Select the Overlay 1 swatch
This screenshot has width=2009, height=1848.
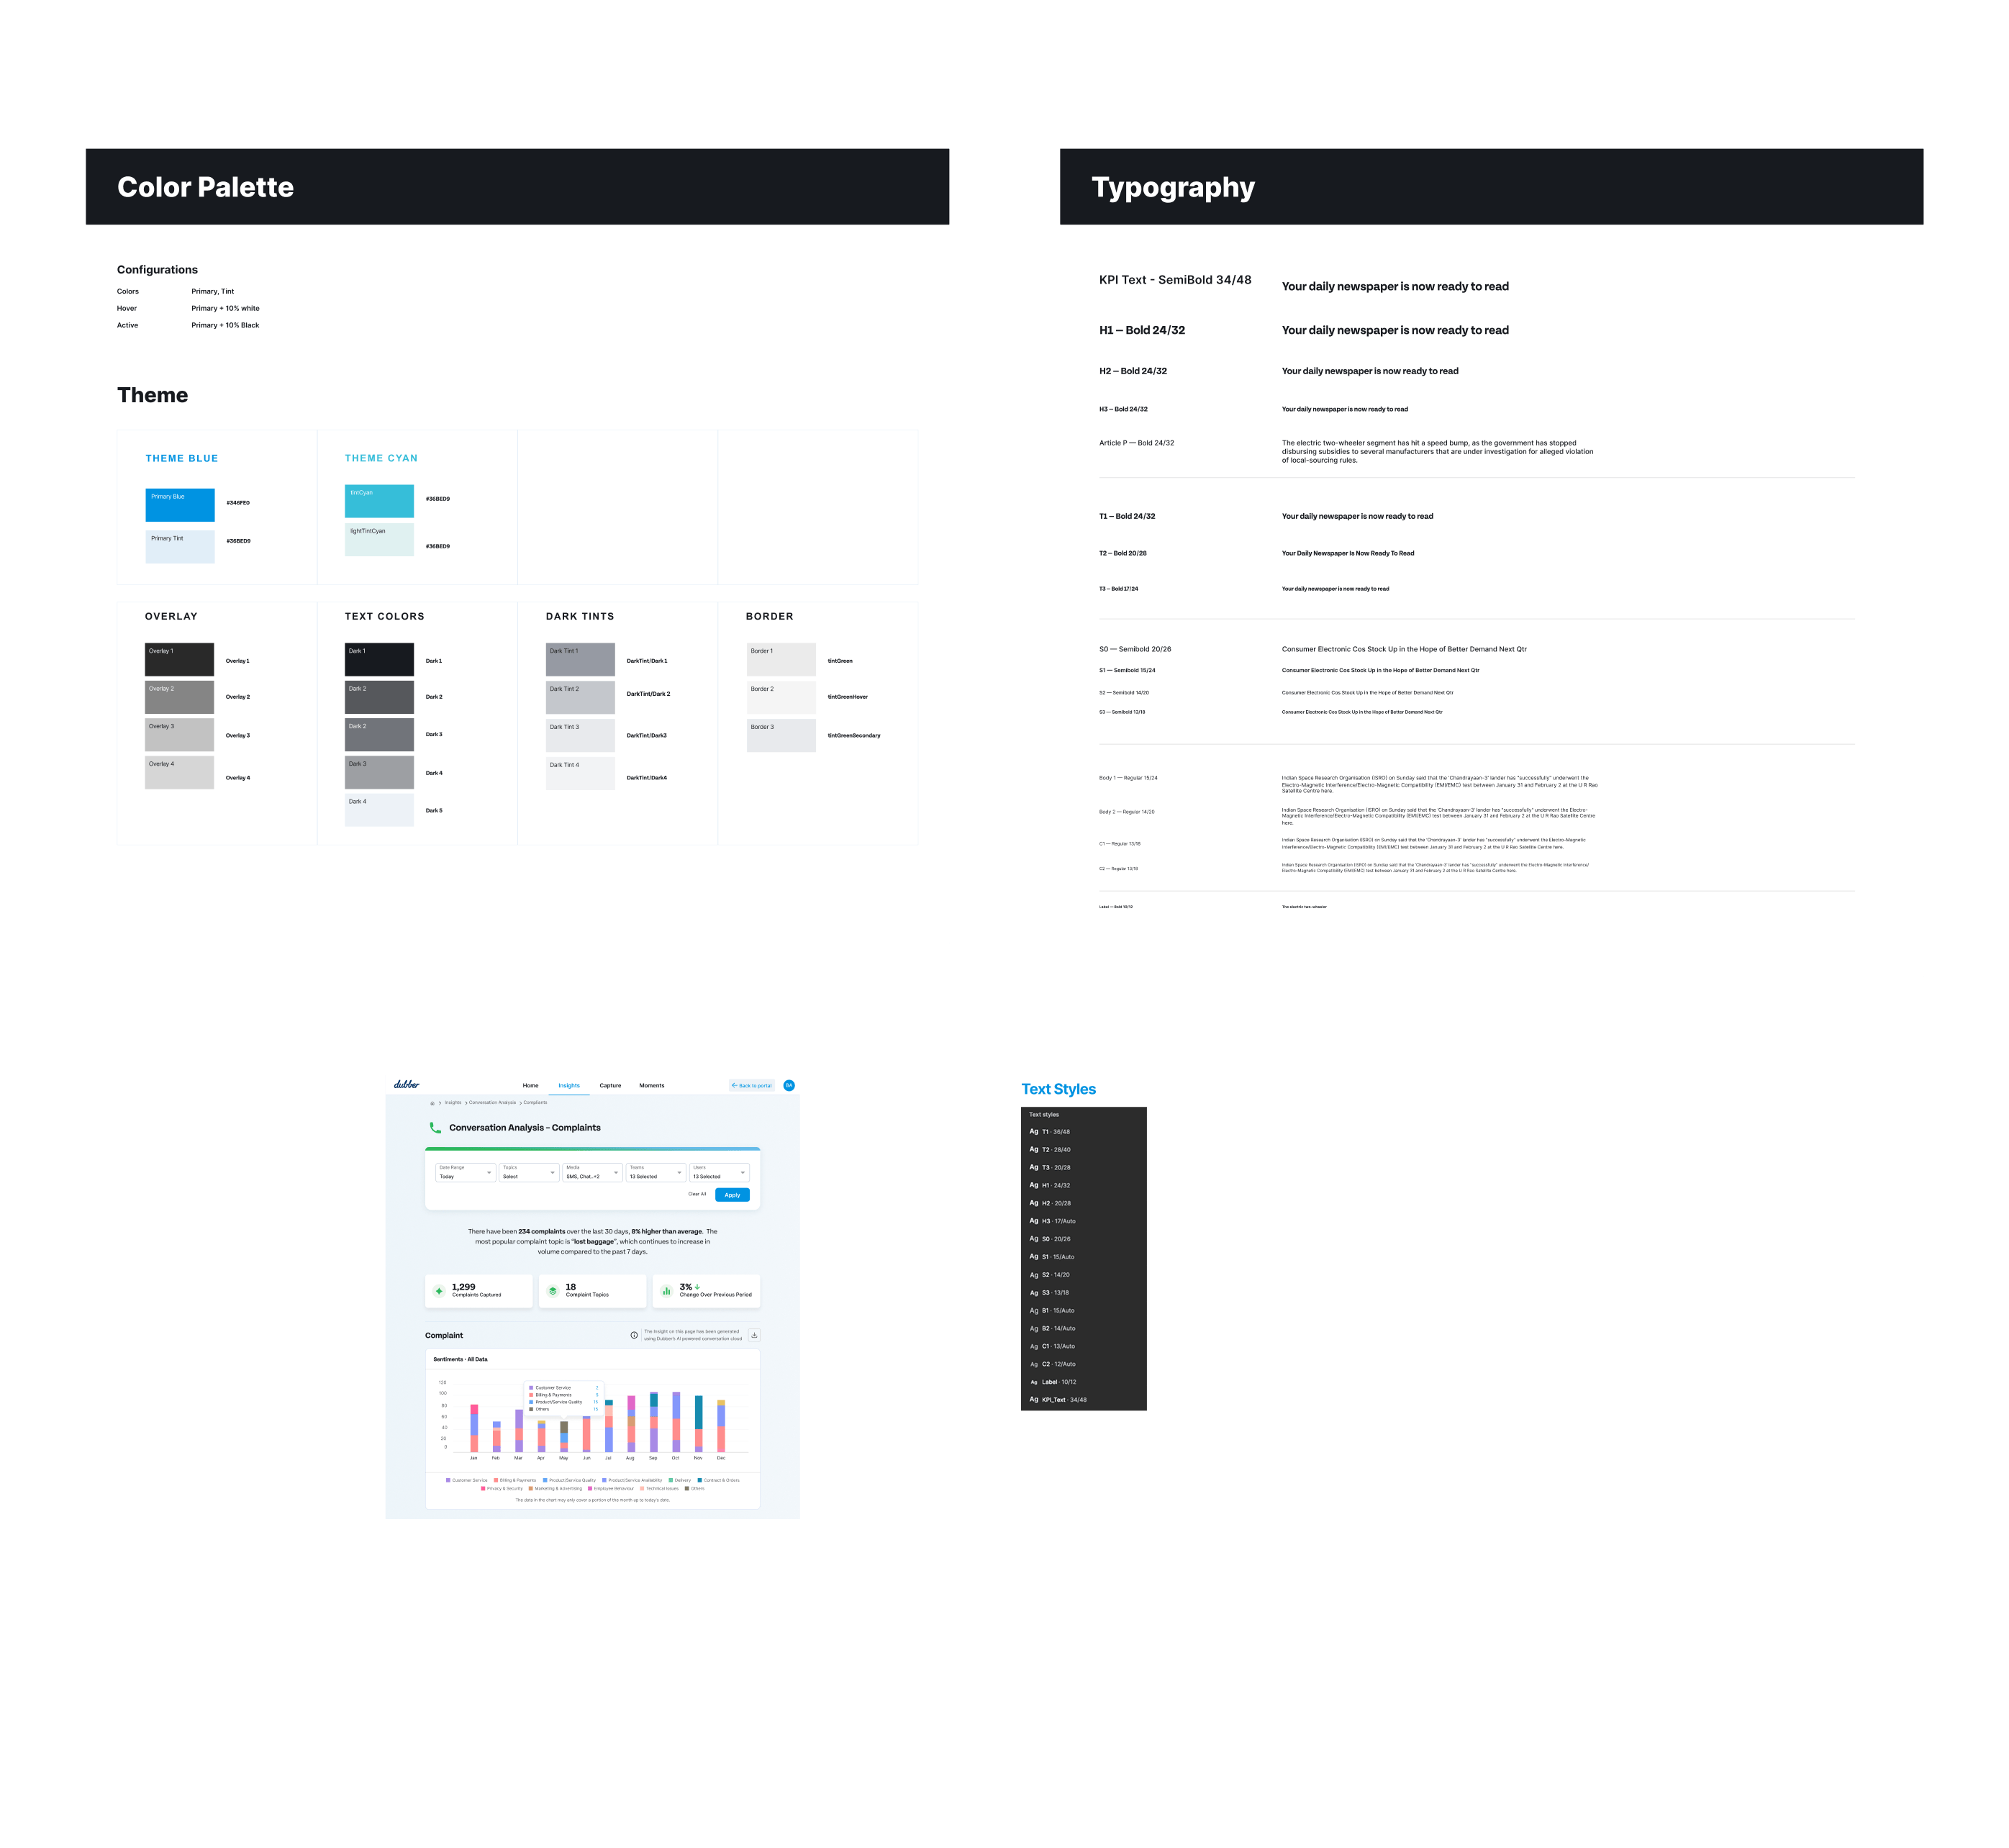179,660
